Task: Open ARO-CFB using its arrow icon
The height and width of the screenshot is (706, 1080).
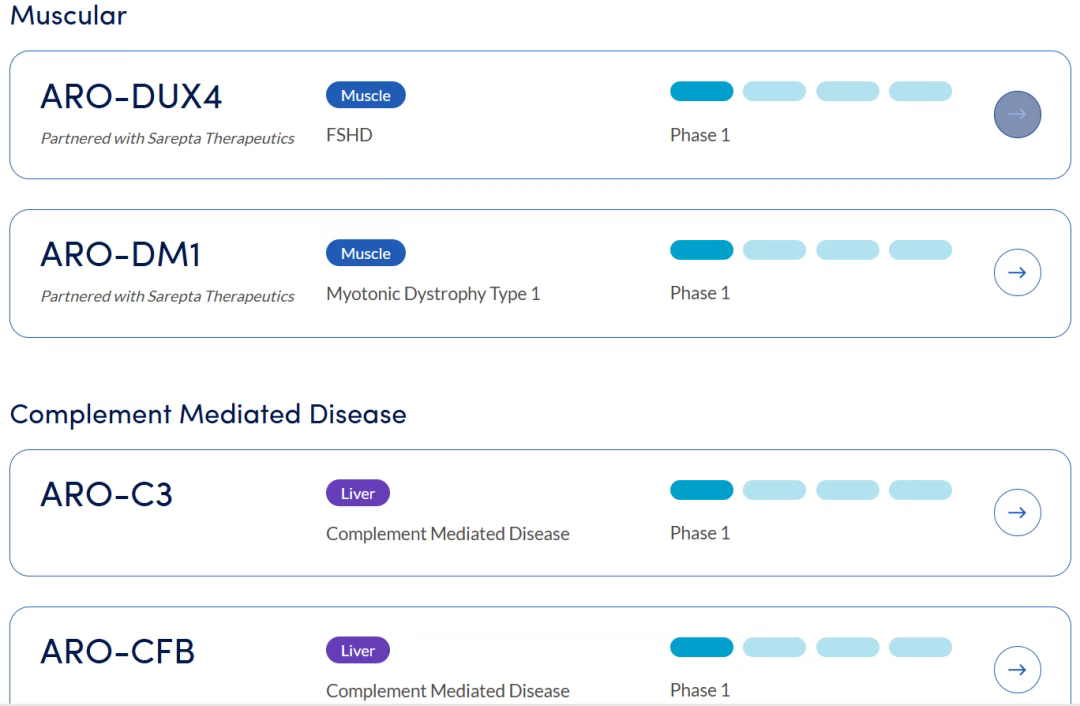Action: click(1017, 670)
